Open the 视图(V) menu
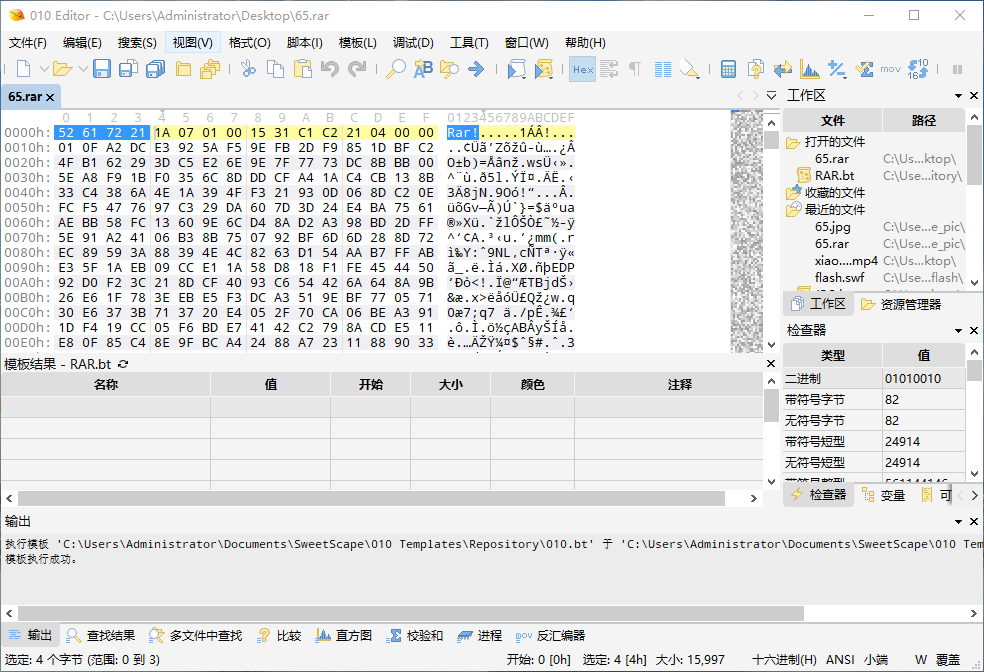 (x=193, y=43)
